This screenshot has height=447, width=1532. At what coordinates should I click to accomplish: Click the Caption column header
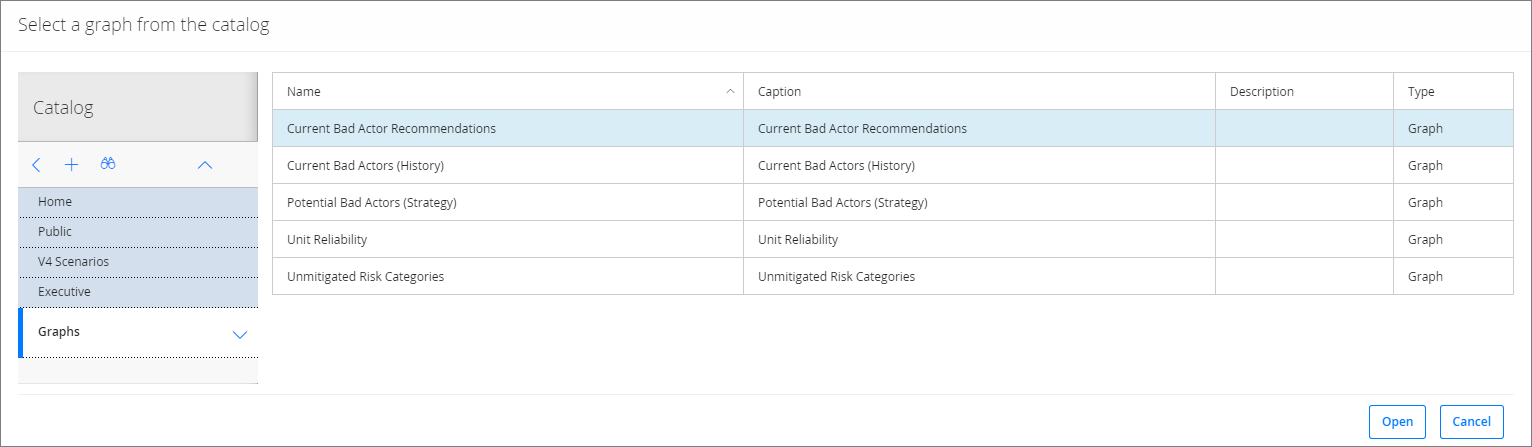tap(979, 91)
